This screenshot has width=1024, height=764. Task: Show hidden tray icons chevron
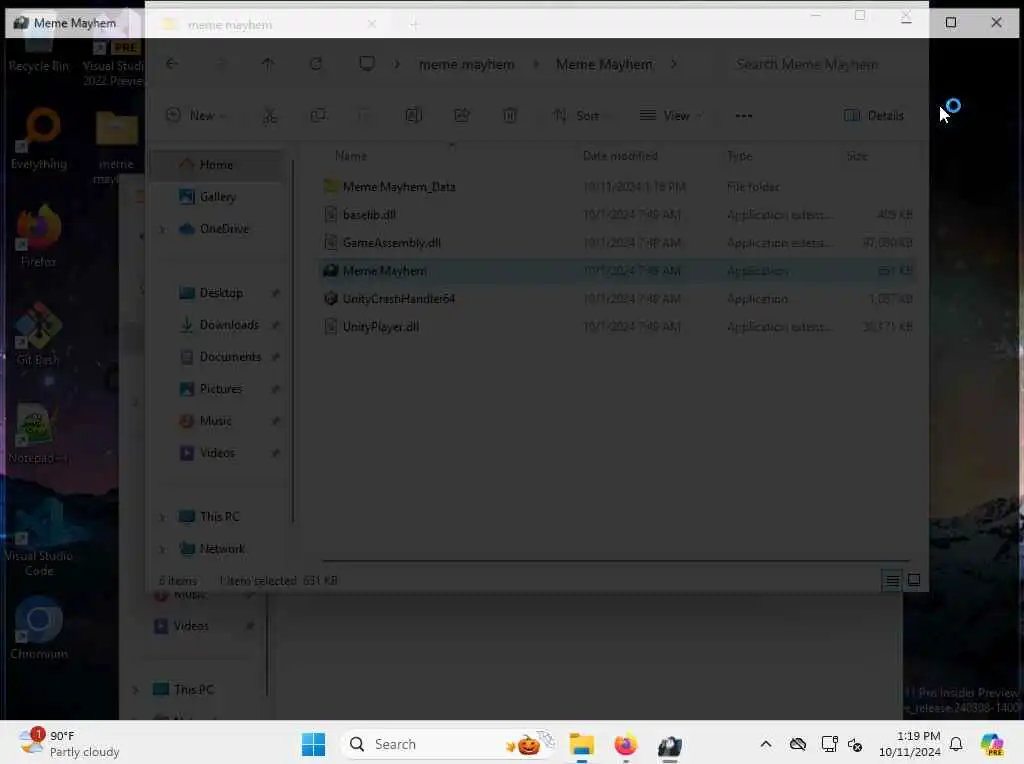[766, 744]
